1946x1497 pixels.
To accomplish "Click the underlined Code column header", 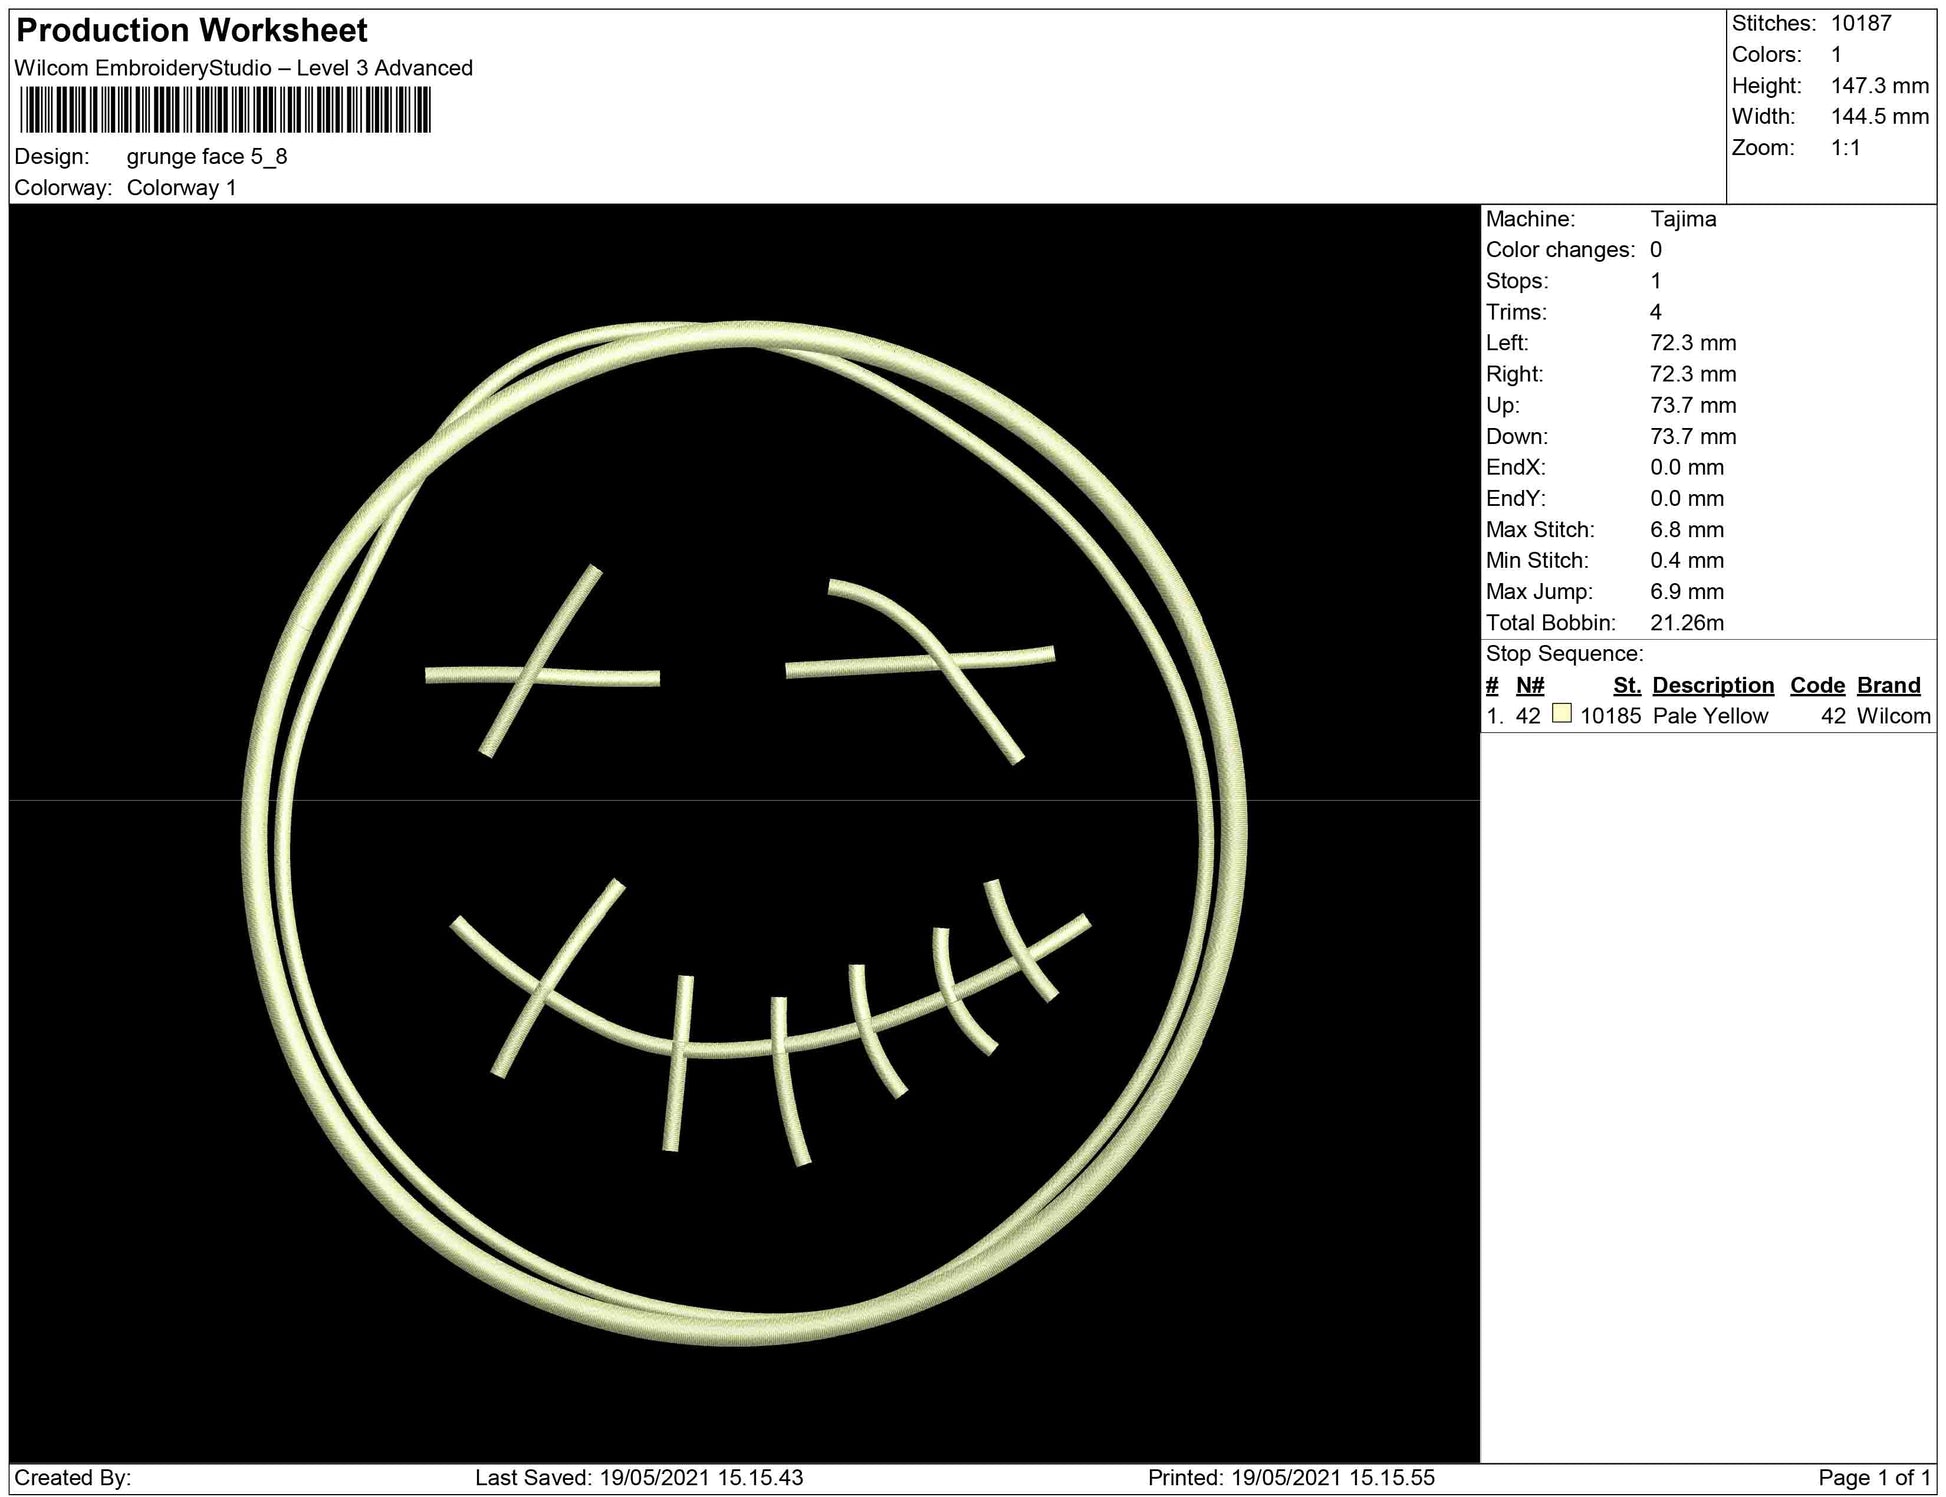I will (x=1816, y=685).
